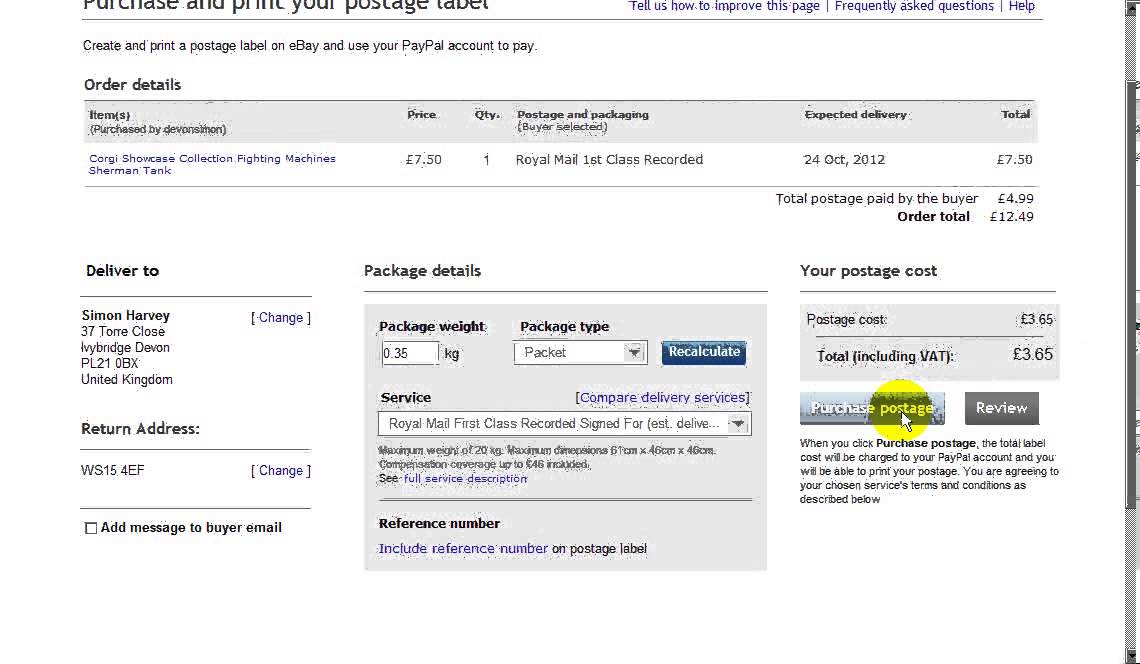Image resolution: width=1140 pixels, height=664 pixels.
Task: Open Compare delivery services link
Action: 663,398
